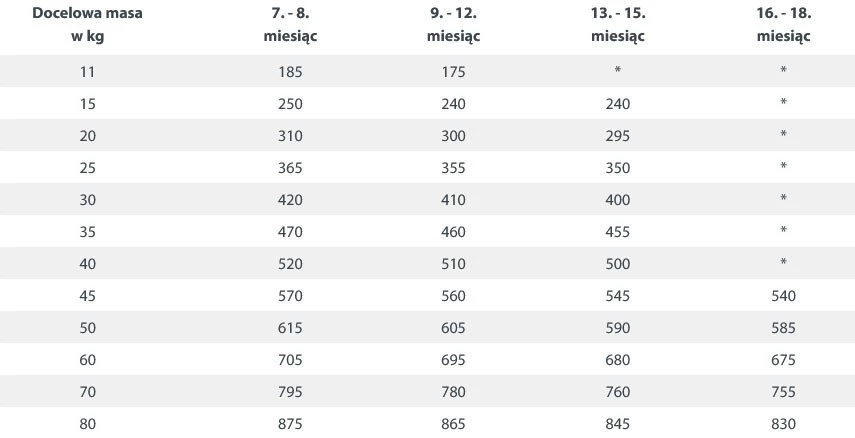Click the asterisk in the 40 kg row
855x438 pixels.
point(783,263)
